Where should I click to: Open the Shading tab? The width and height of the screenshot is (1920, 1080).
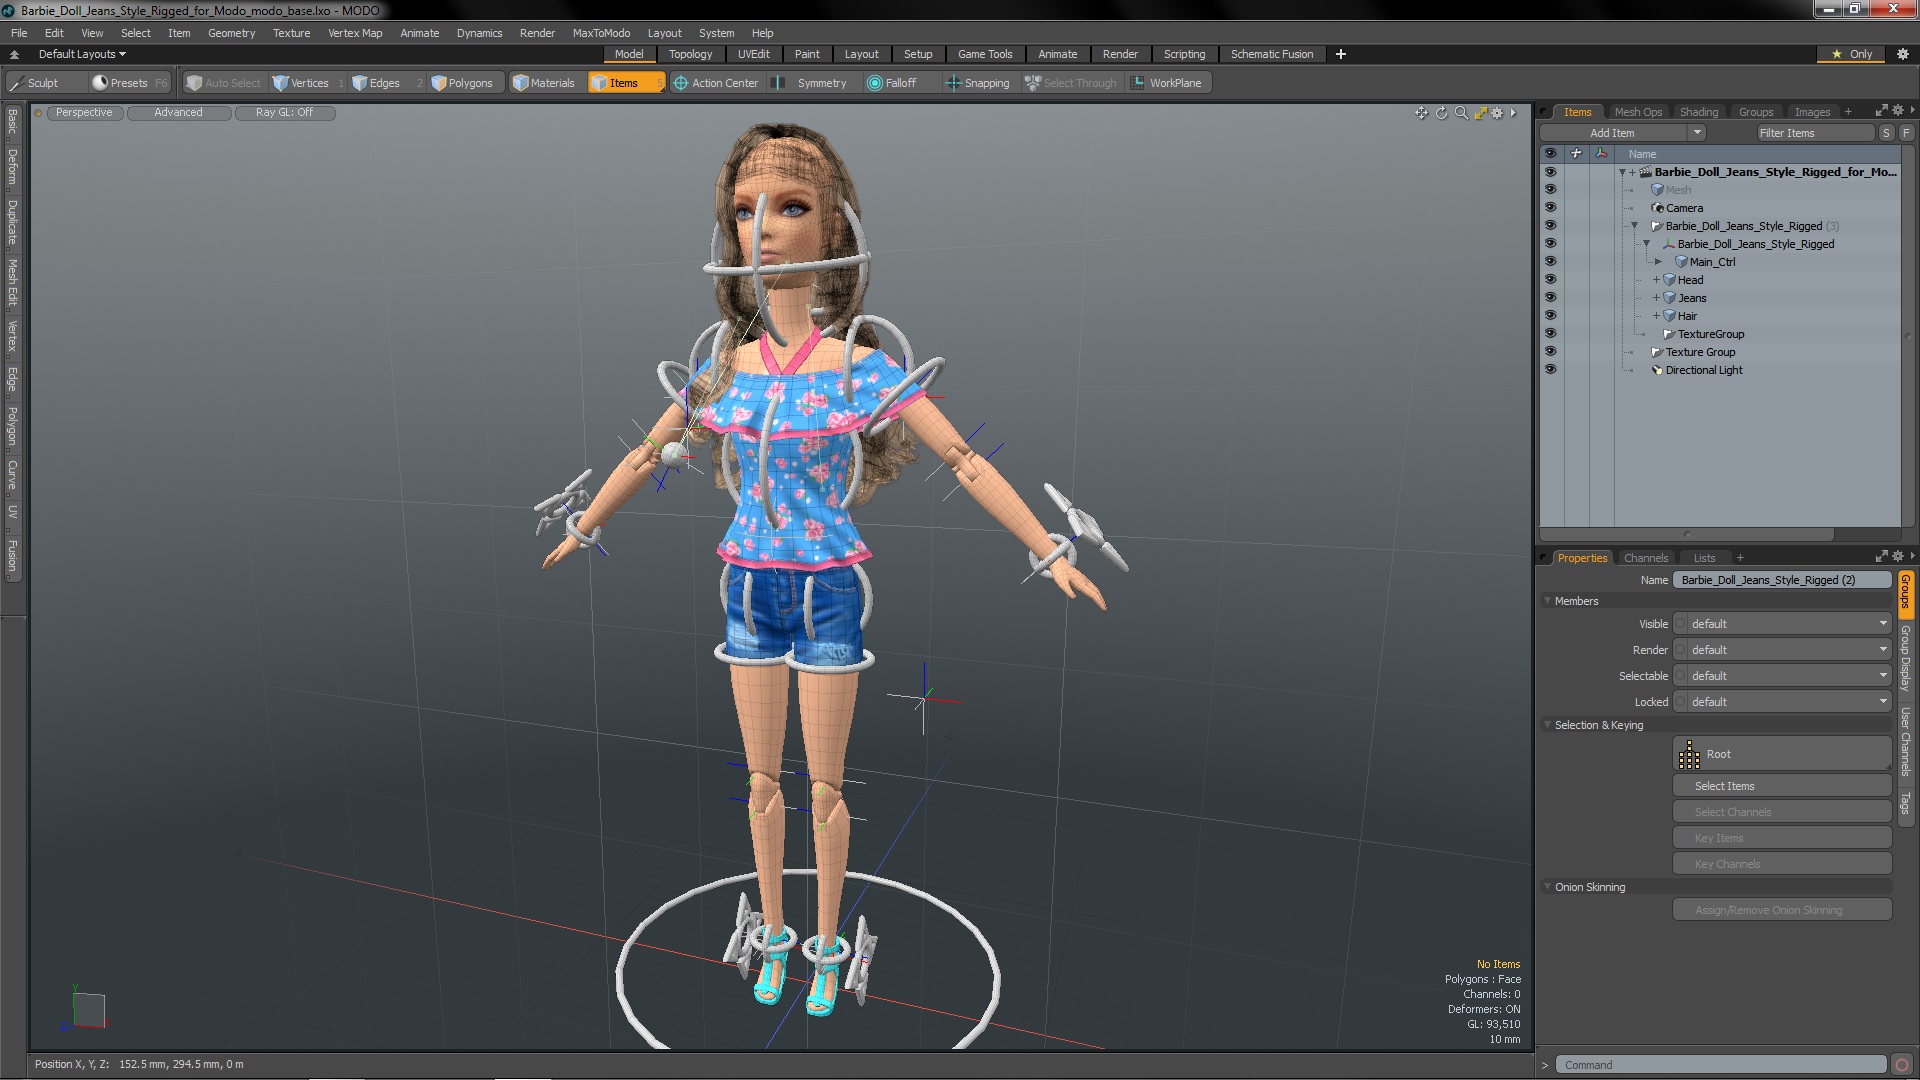click(1698, 112)
